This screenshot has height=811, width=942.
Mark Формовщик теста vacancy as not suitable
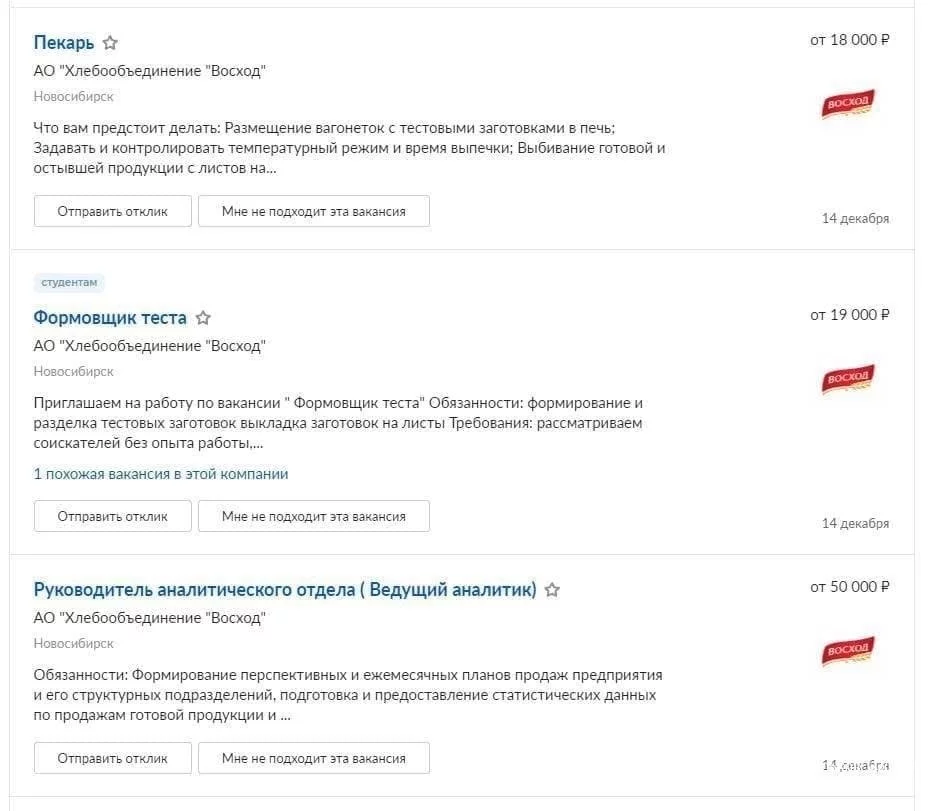pos(314,516)
